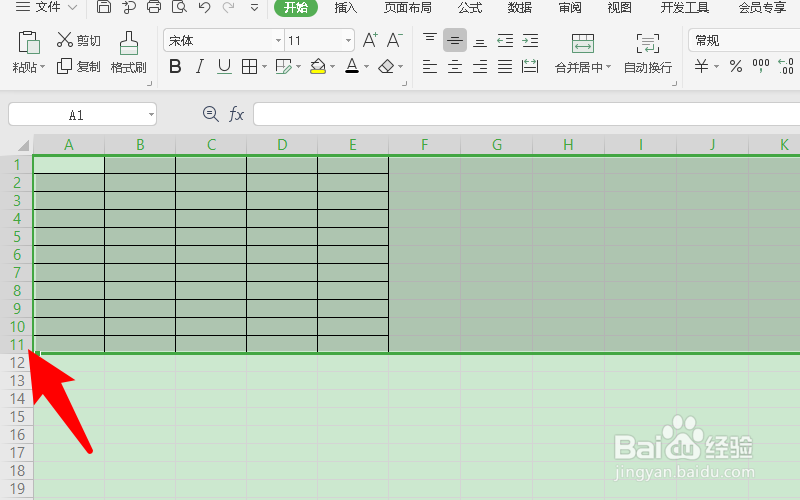Click the font color A icon
800x500 pixels.
pos(352,66)
